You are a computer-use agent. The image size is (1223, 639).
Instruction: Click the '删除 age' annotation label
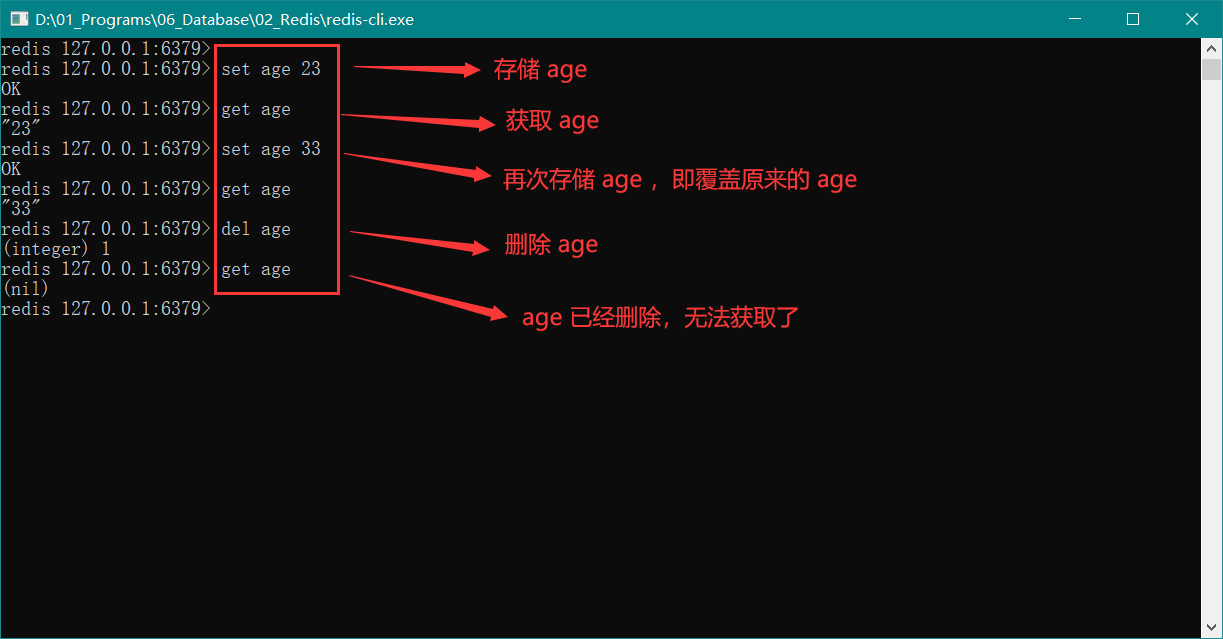point(551,245)
